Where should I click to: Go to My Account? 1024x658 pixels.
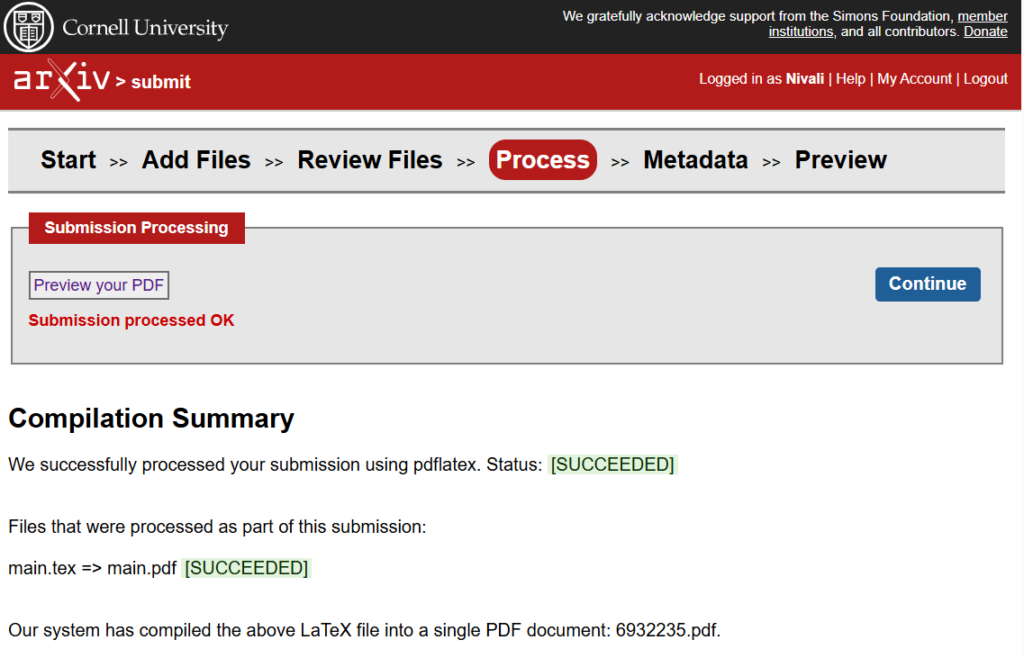point(914,79)
